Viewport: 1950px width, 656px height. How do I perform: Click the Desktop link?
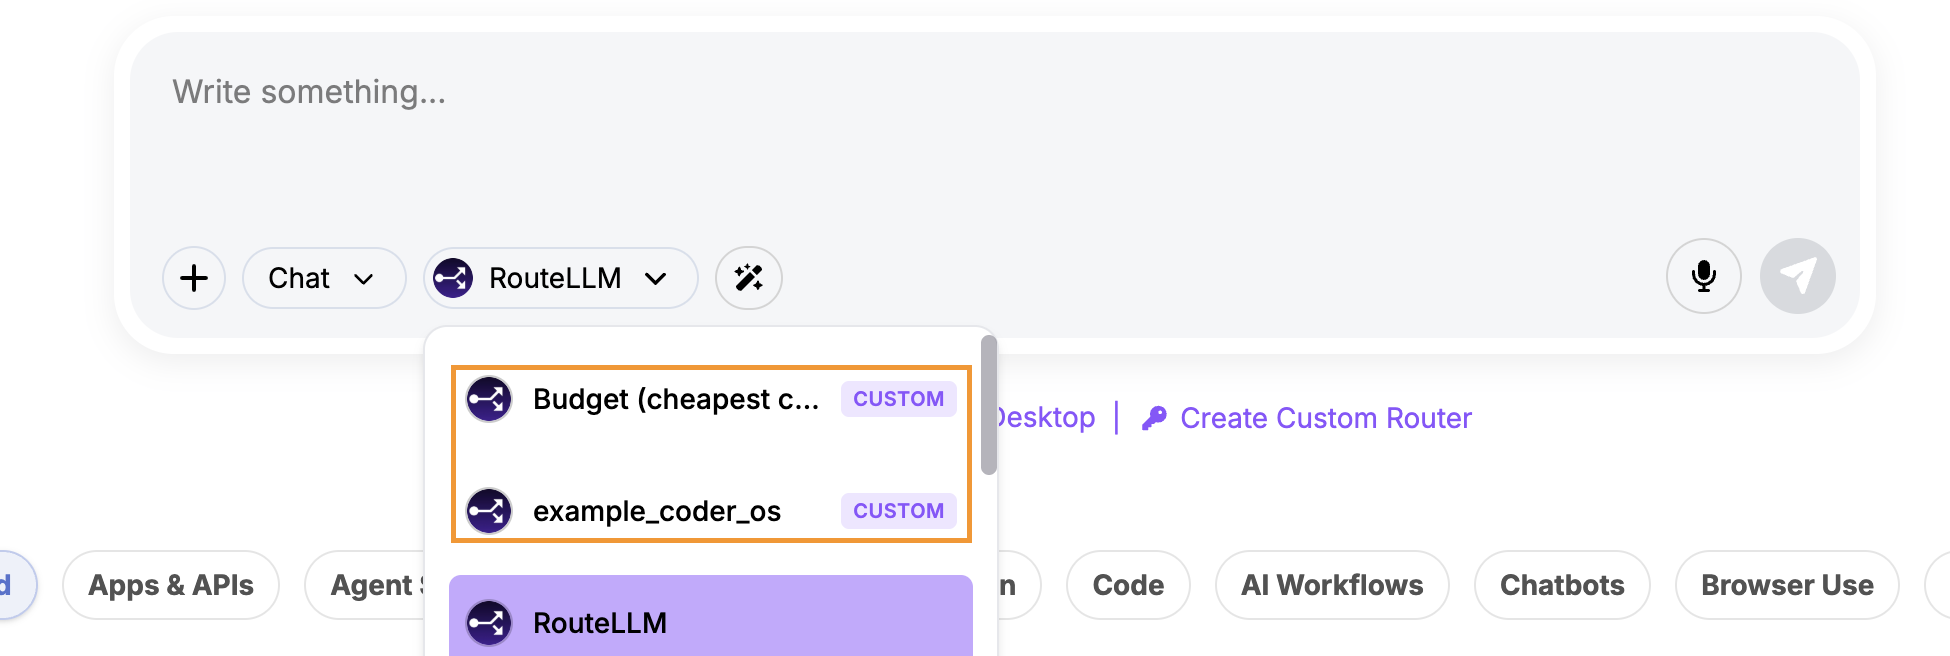(x=1046, y=418)
